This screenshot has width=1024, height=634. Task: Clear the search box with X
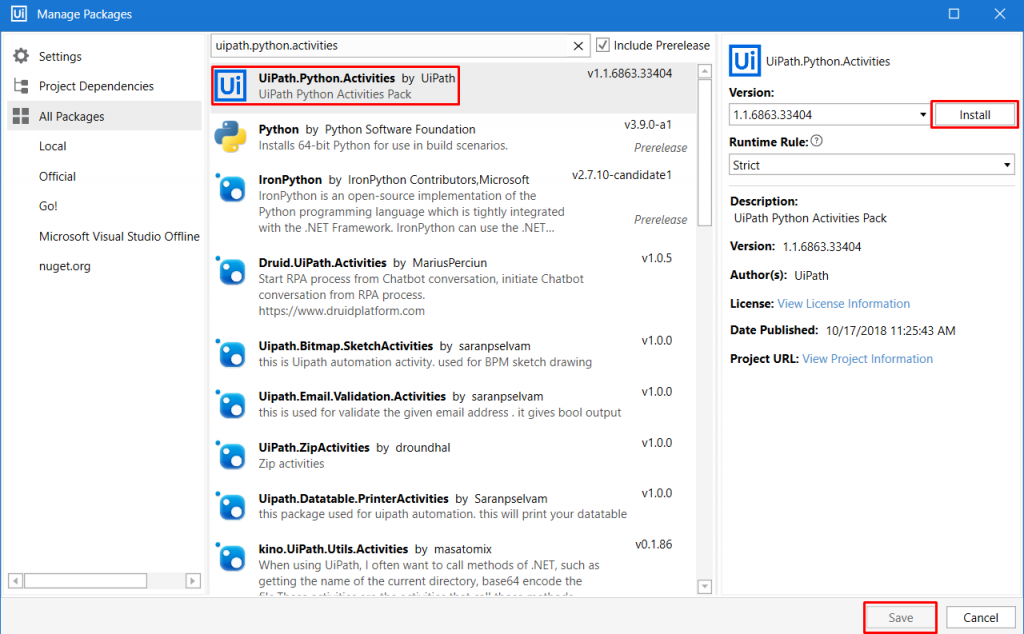(x=578, y=46)
